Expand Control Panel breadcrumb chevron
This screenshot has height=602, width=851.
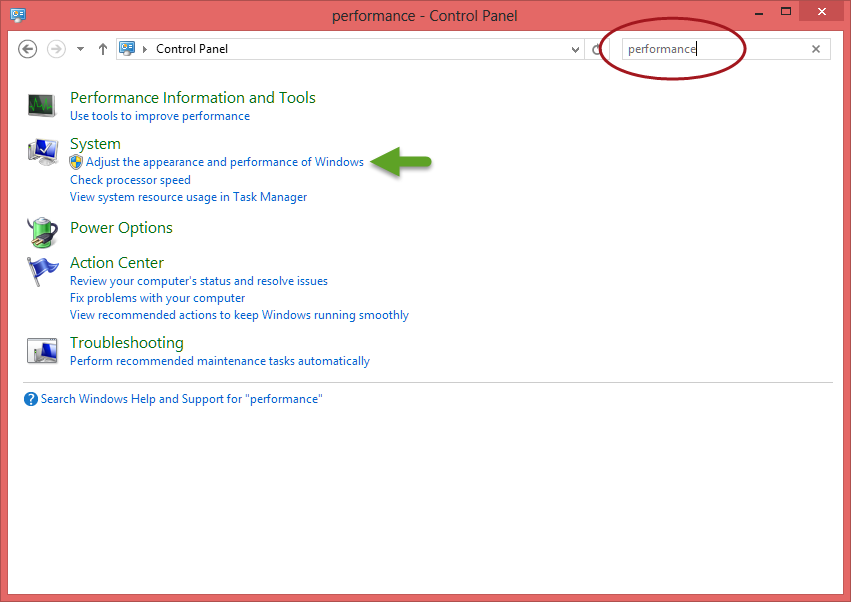click(x=145, y=49)
